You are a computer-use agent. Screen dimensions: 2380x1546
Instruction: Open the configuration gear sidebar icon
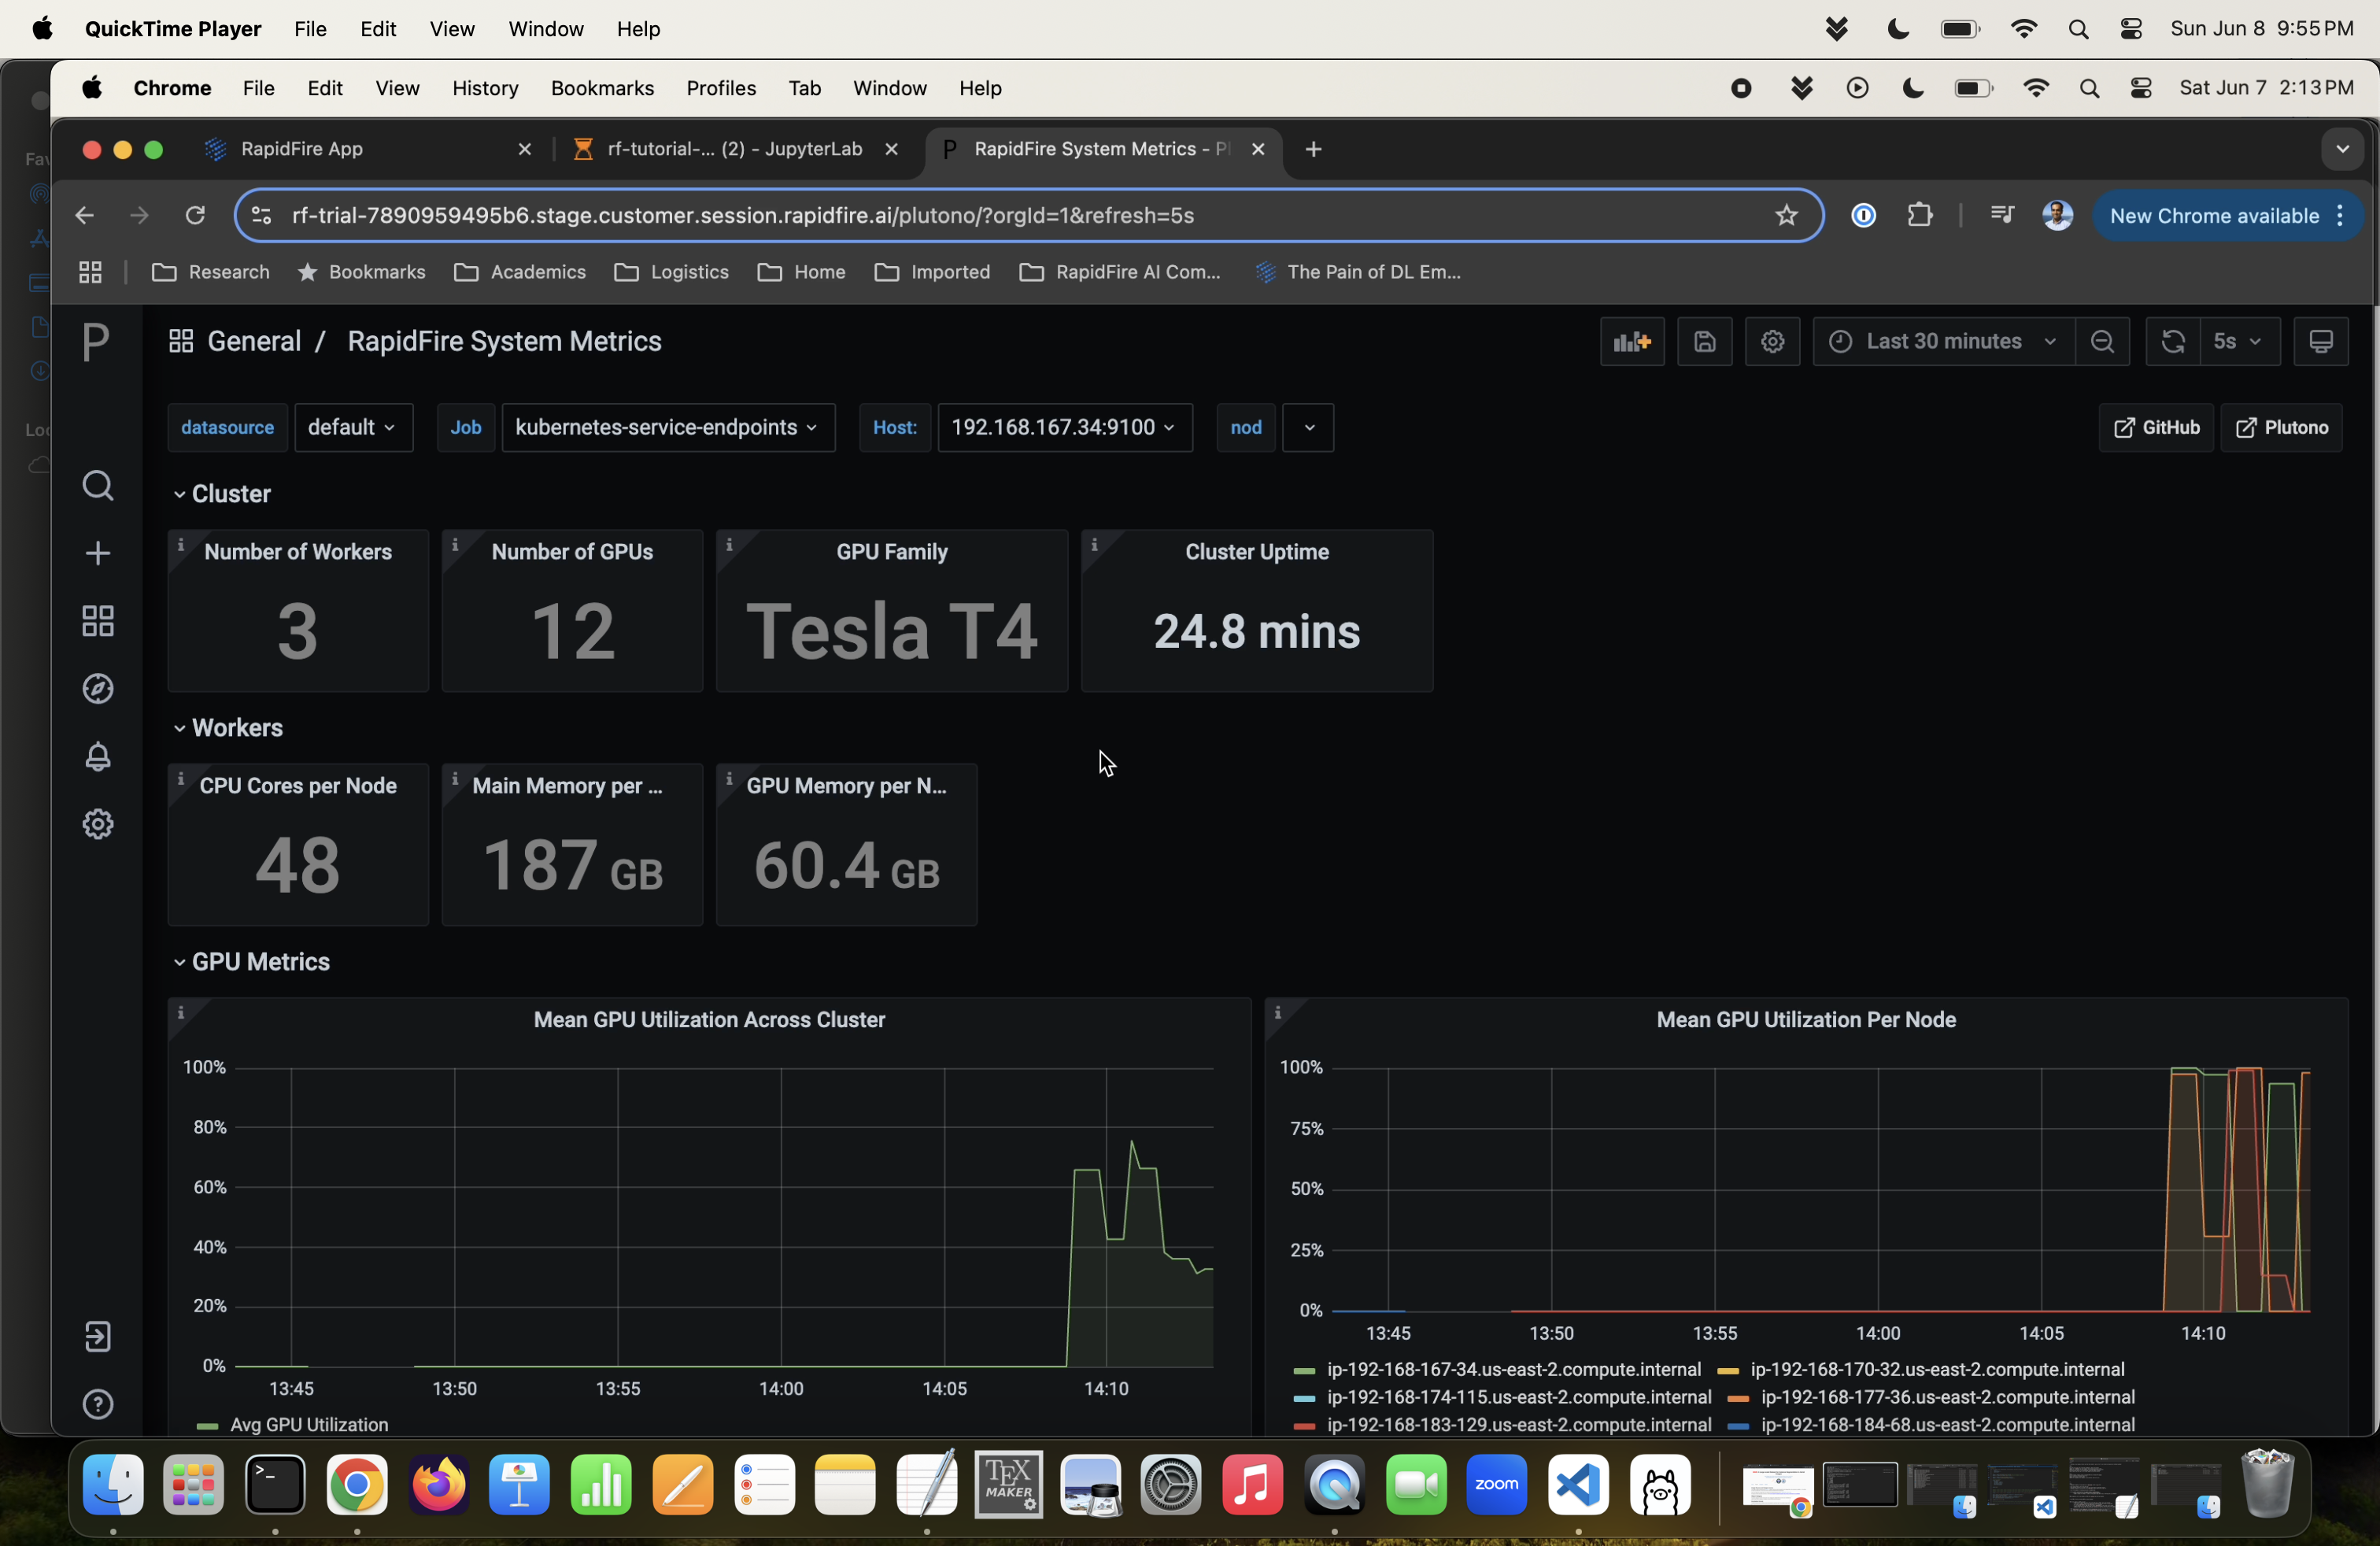(x=97, y=824)
